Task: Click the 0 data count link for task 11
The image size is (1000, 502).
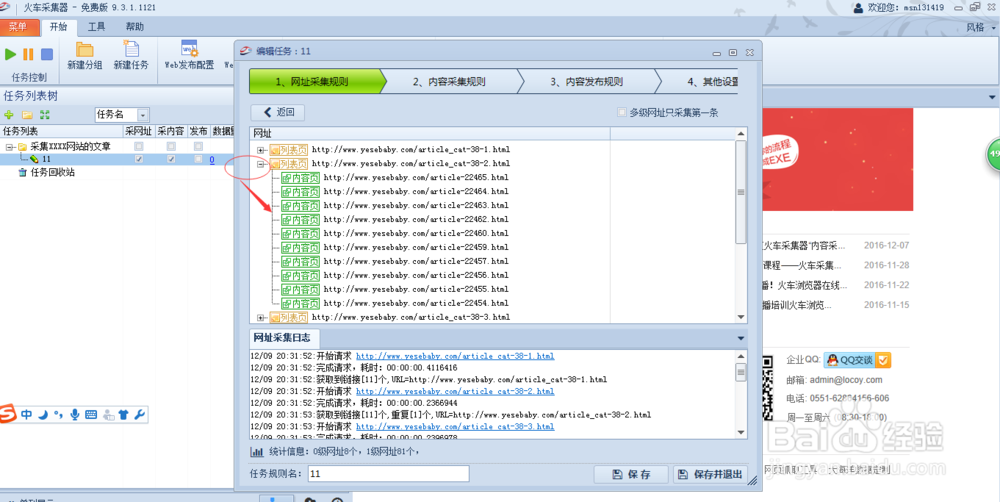Action: (x=212, y=159)
